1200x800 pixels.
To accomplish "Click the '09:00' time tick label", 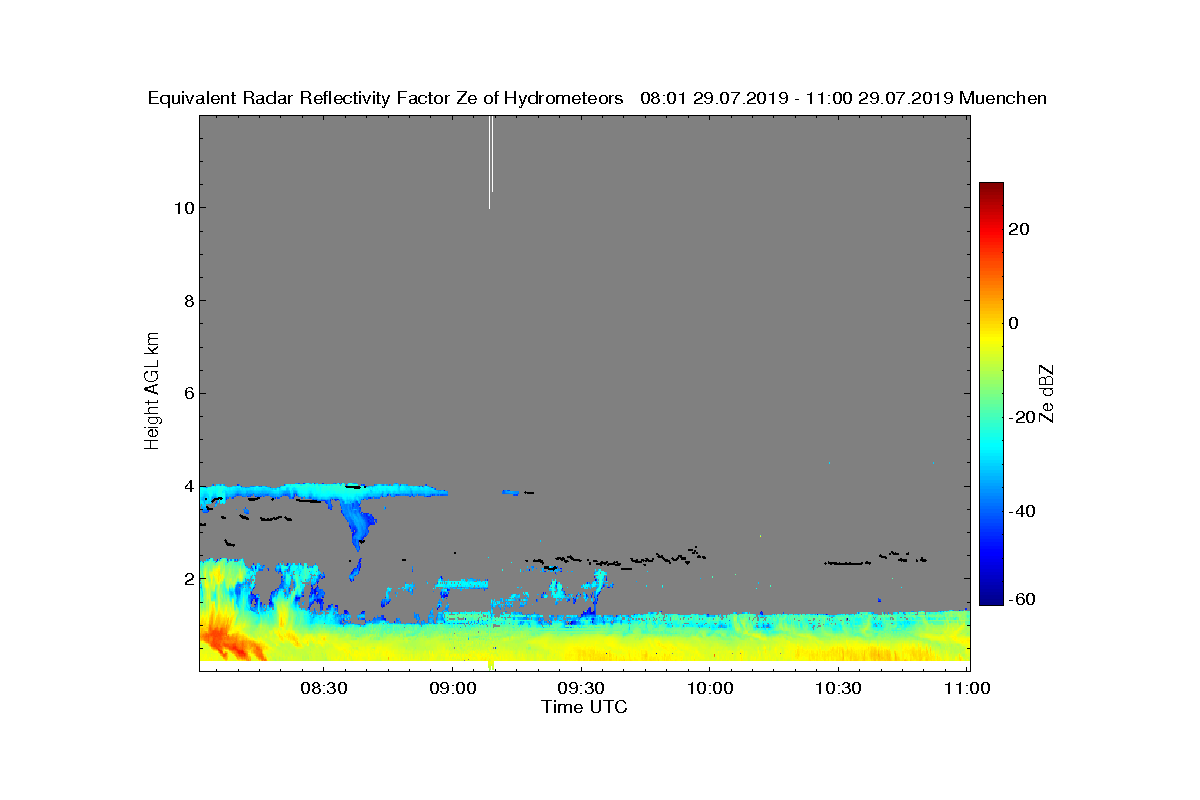I will coord(451,689).
